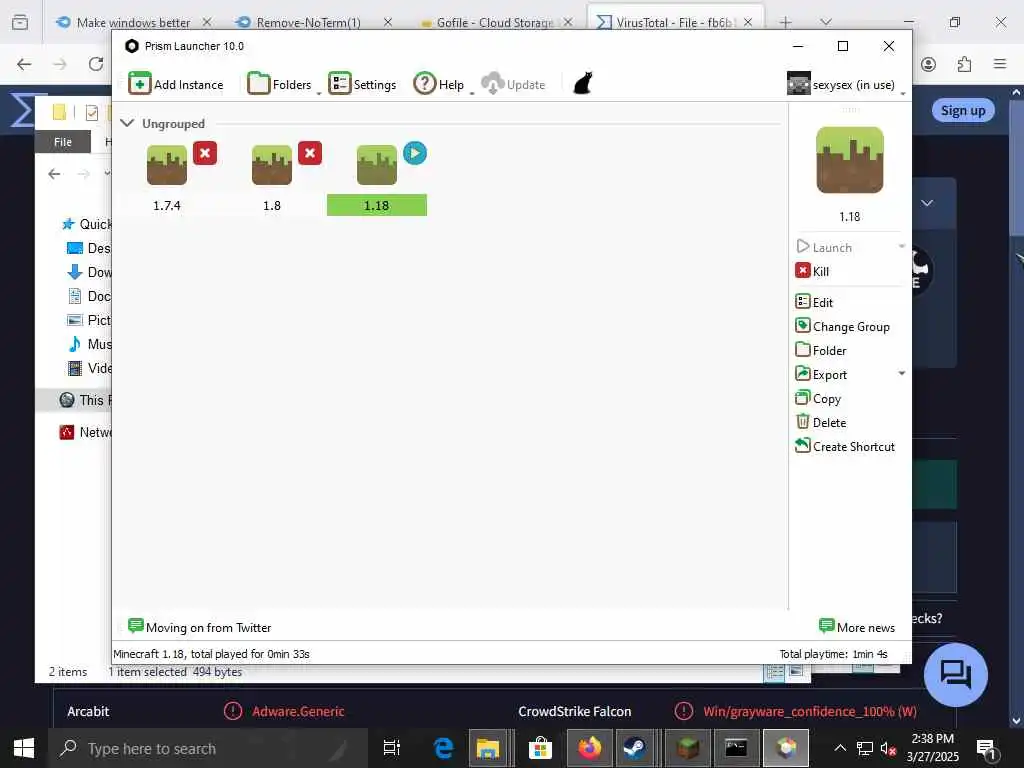Select Desktop in Explorer navigation pane
The width and height of the screenshot is (1024, 768).
point(89,248)
